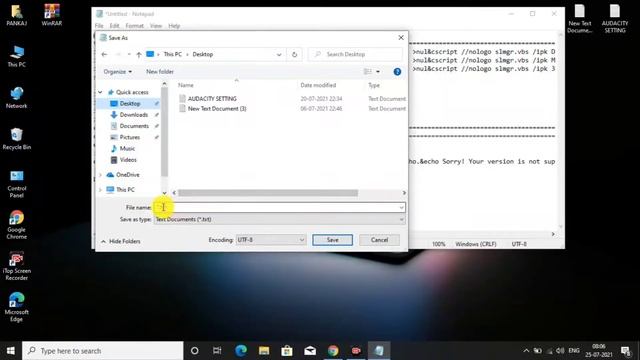This screenshot has height=360, width=640.
Task: Expand the This PC tree node
Action: coord(100,190)
